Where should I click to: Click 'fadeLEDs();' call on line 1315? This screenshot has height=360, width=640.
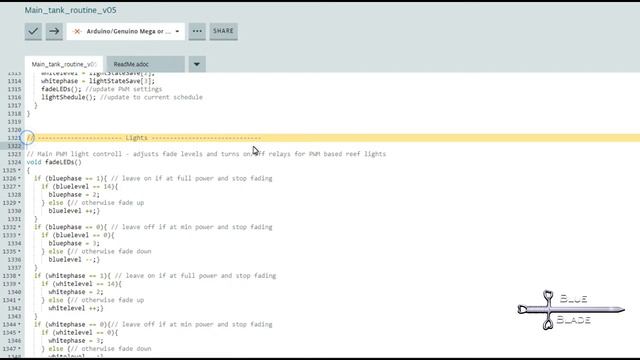[61, 89]
